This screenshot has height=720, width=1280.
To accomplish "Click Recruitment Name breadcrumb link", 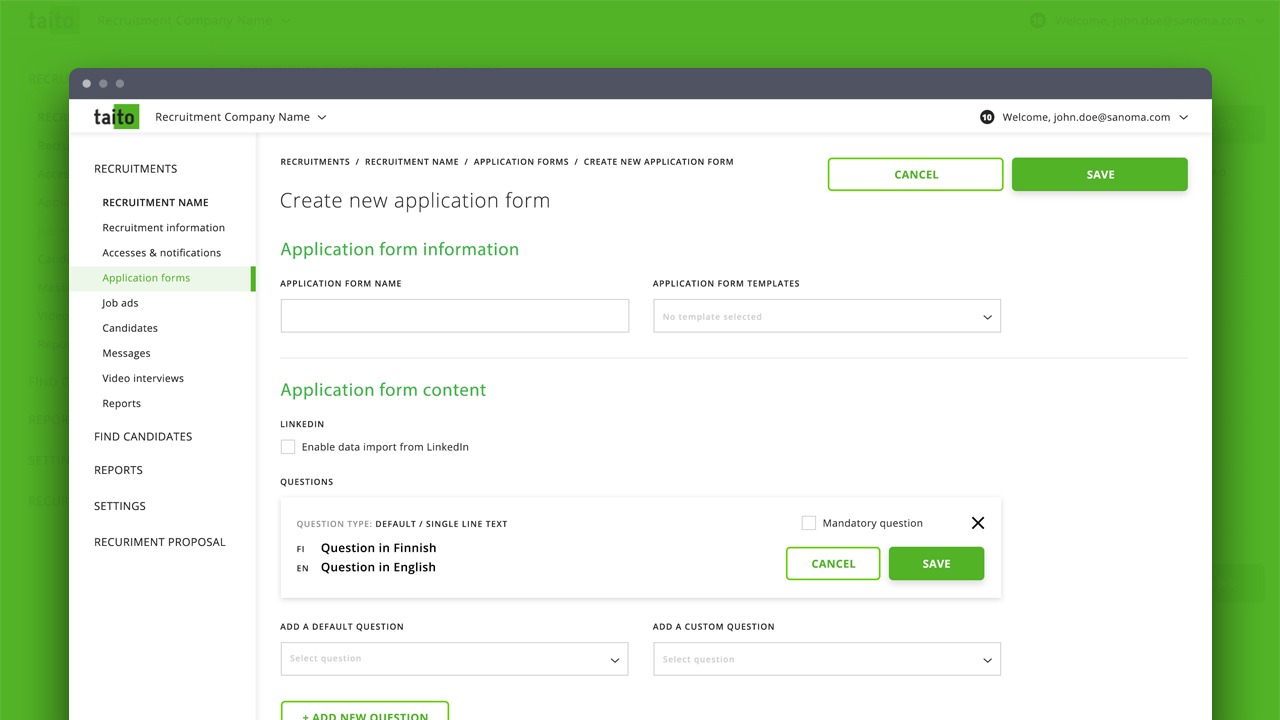I will pyautogui.click(x=412, y=162).
